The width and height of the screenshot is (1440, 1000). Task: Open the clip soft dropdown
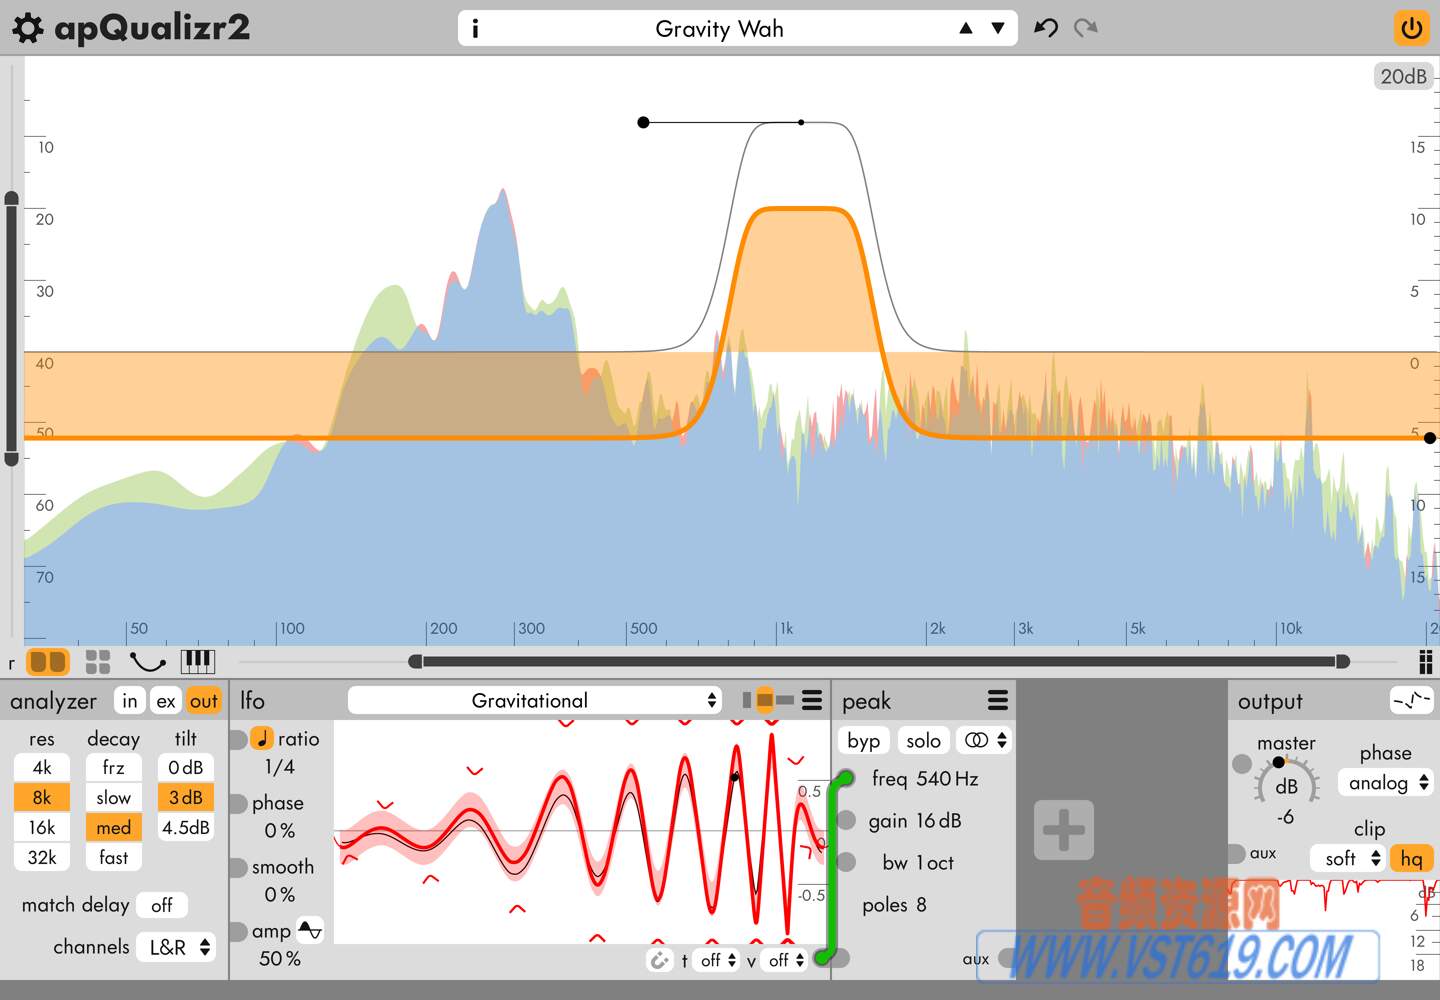pos(1347,858)
